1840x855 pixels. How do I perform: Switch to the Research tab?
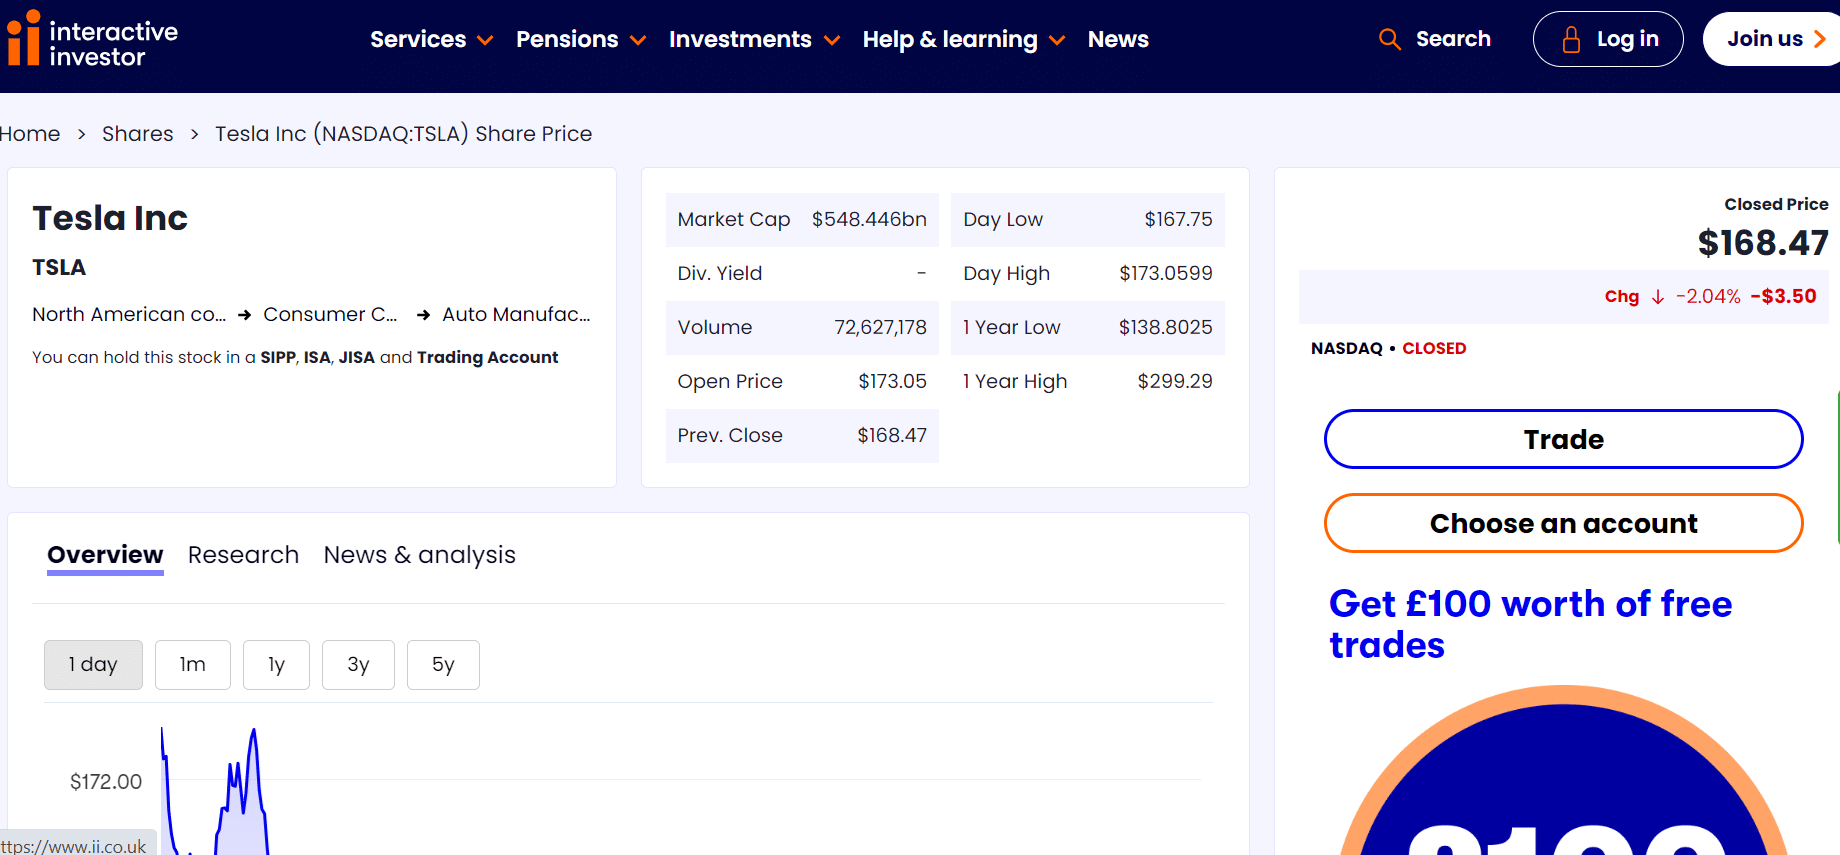(x=243, y=555)
